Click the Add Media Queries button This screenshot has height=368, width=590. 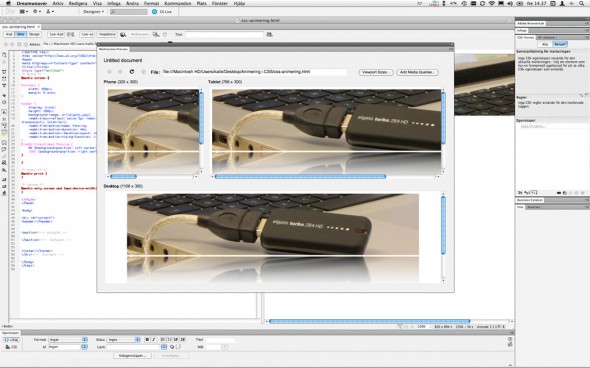click(x=417, y=72)
